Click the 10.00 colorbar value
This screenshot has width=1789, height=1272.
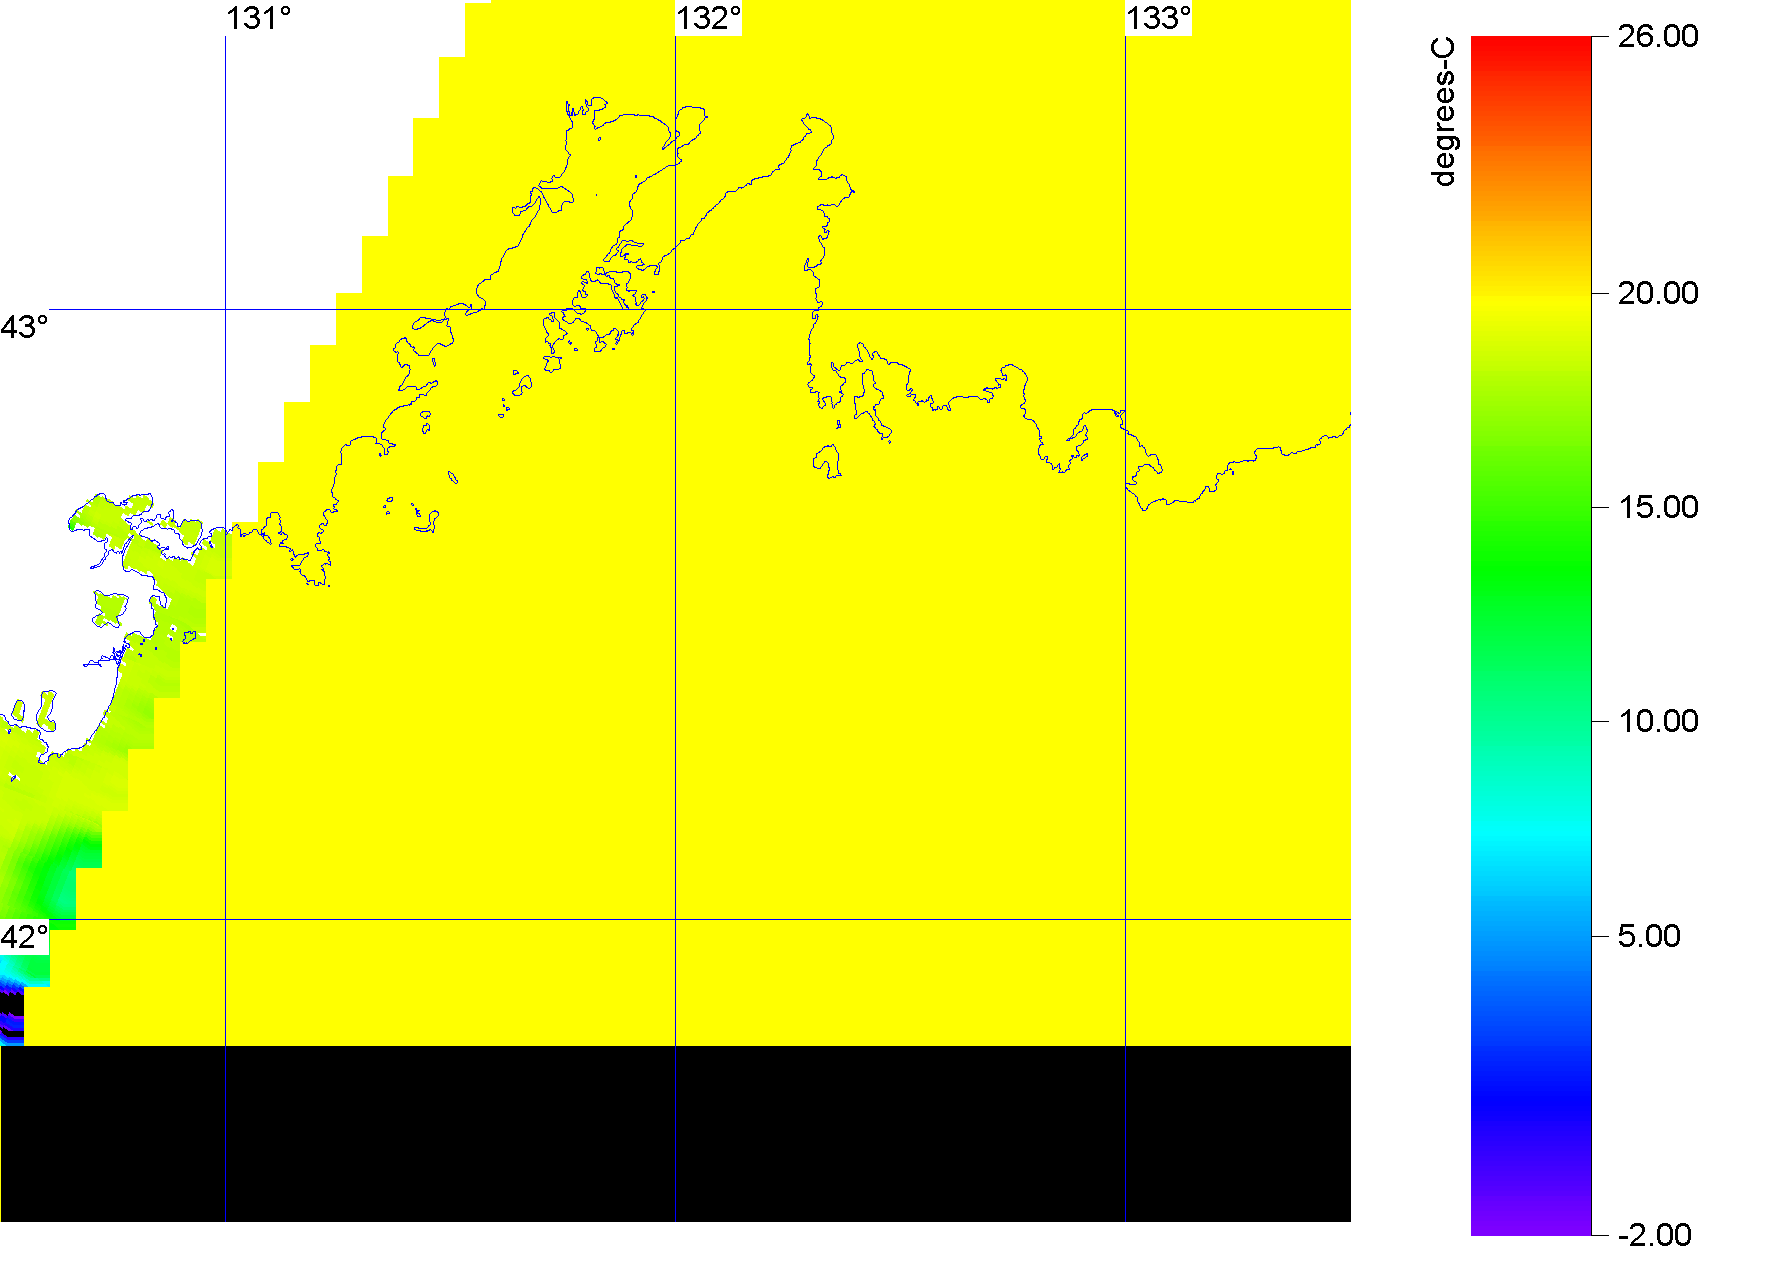pos(1658,721)
